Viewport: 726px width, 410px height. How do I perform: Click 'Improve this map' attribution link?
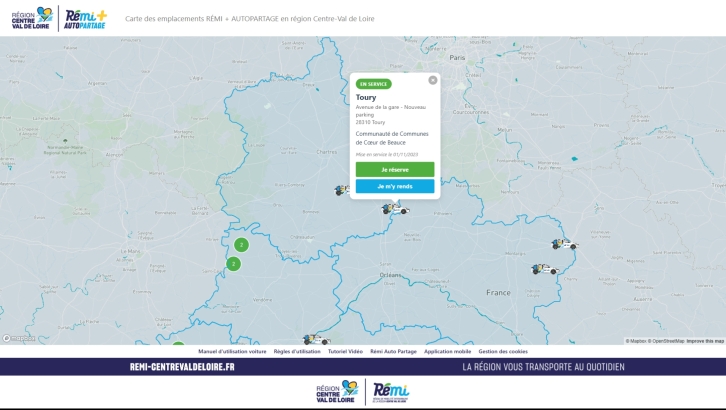(705, 341)
